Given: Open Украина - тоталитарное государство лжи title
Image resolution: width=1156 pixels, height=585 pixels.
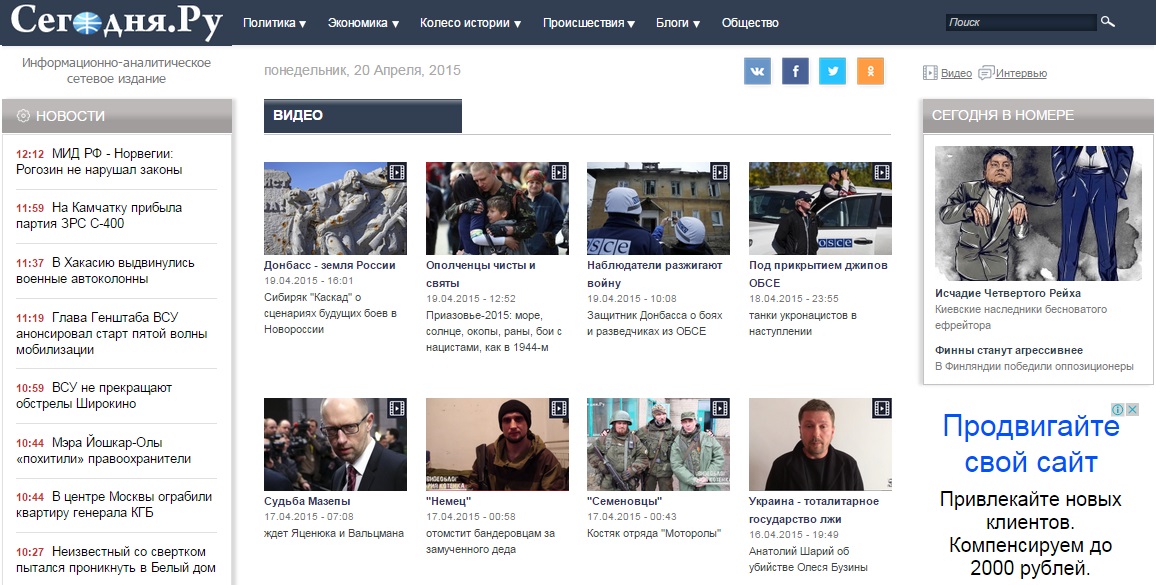Looking at the screenshot, I should point(814,510).
